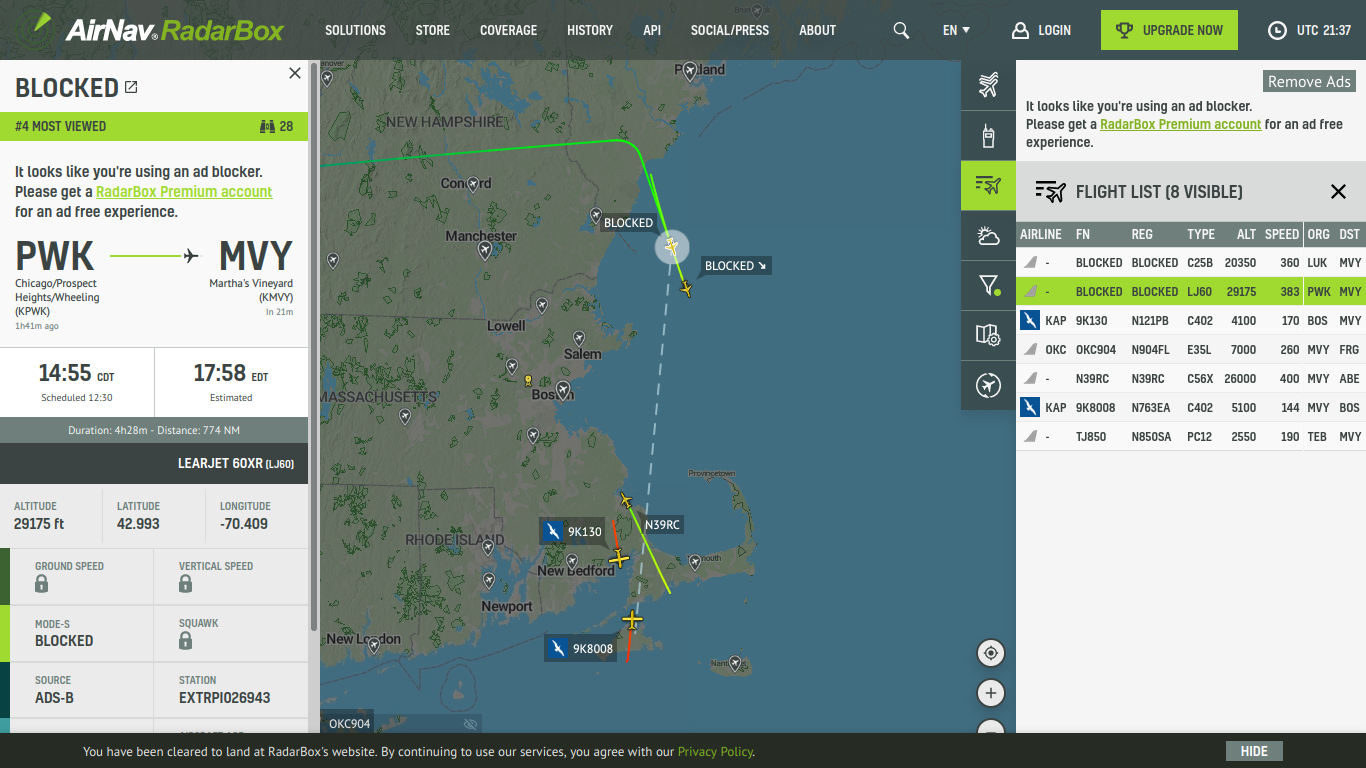The width and height of the screenshot is (1366, 768).
Task: Open the HISTORY menu item
Action: pos(590,30)
